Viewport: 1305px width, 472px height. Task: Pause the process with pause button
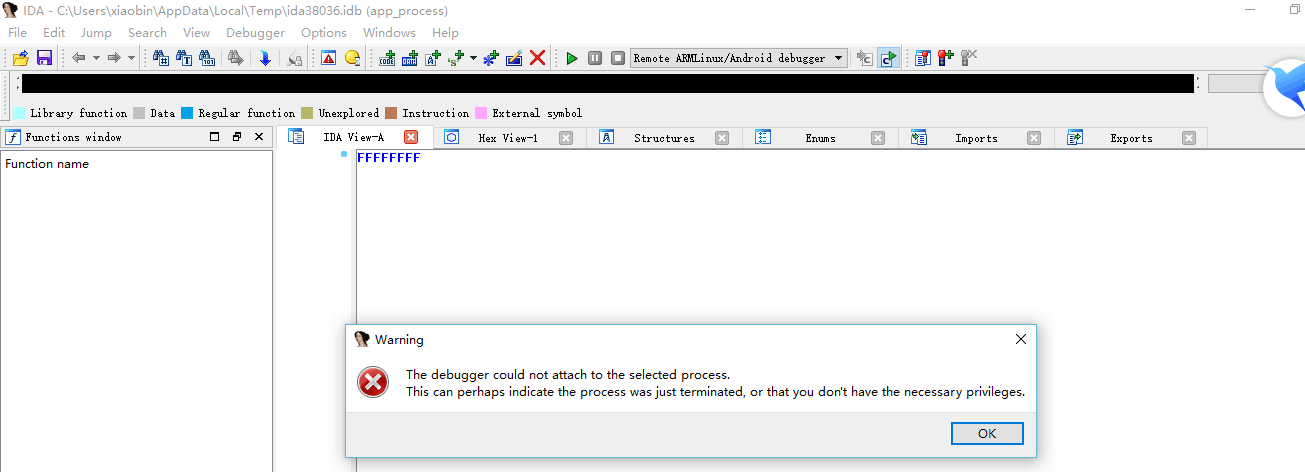pos(595,58)
